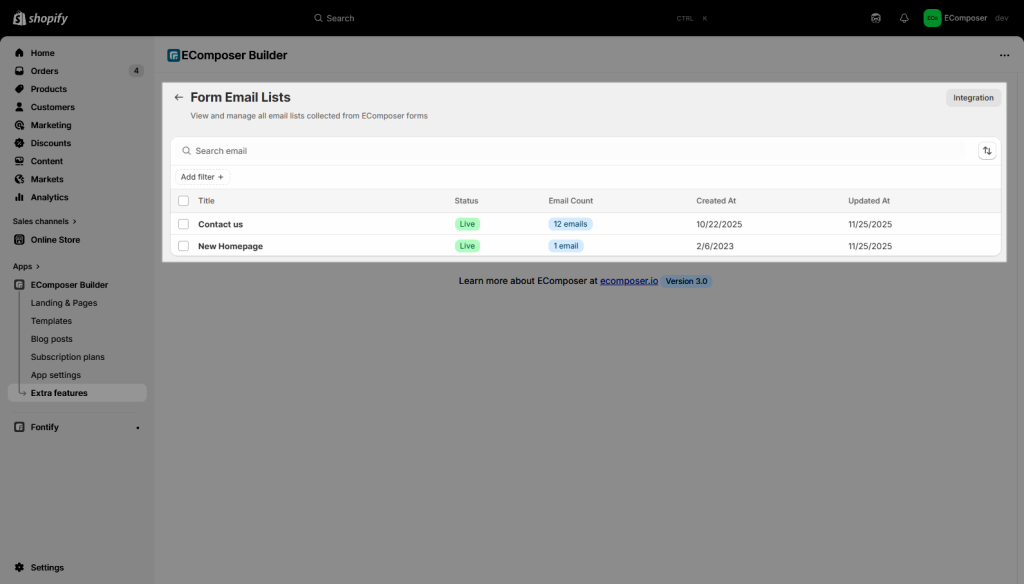Open the three-dot menu for EComposer Builder
The width and height of the screenshot is (1024, 584).
pos(1004,56)
